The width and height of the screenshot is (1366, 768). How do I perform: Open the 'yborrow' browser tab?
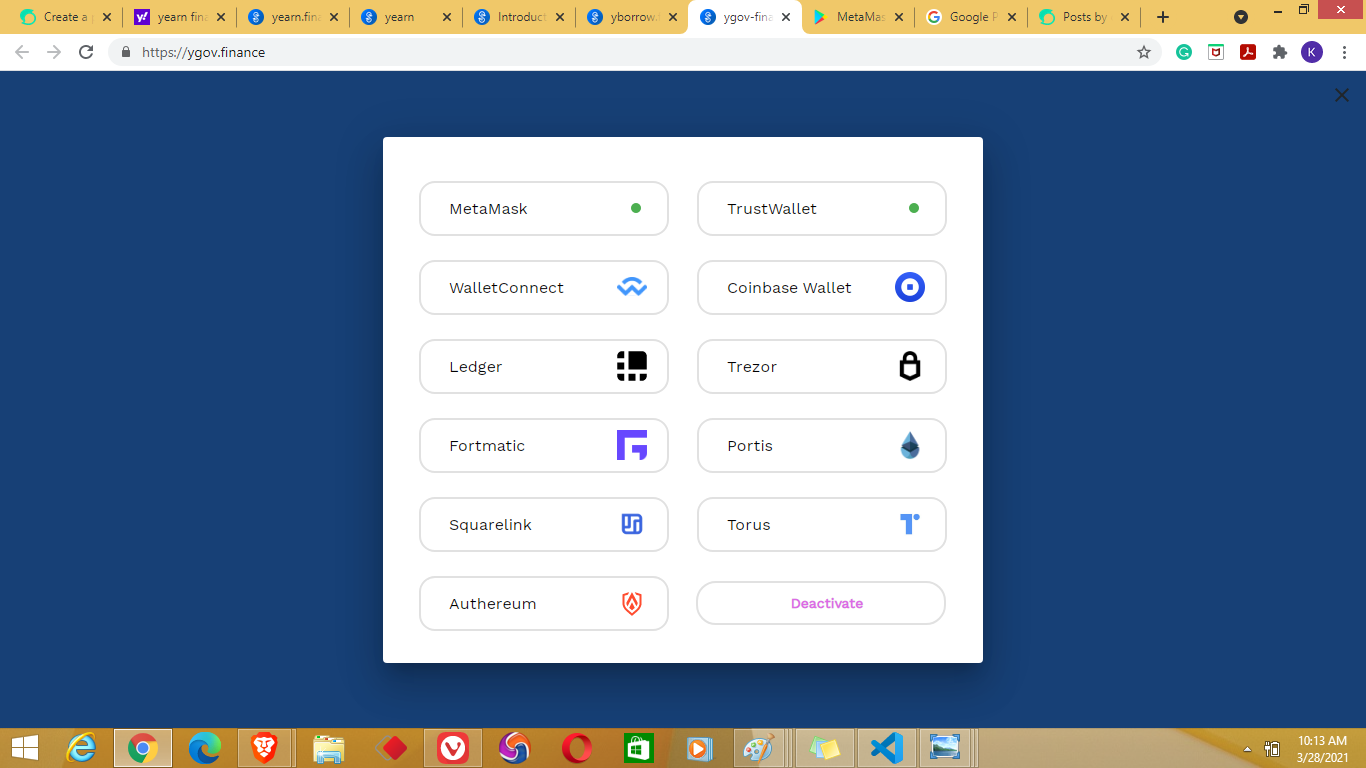click(x=633, y=17)
